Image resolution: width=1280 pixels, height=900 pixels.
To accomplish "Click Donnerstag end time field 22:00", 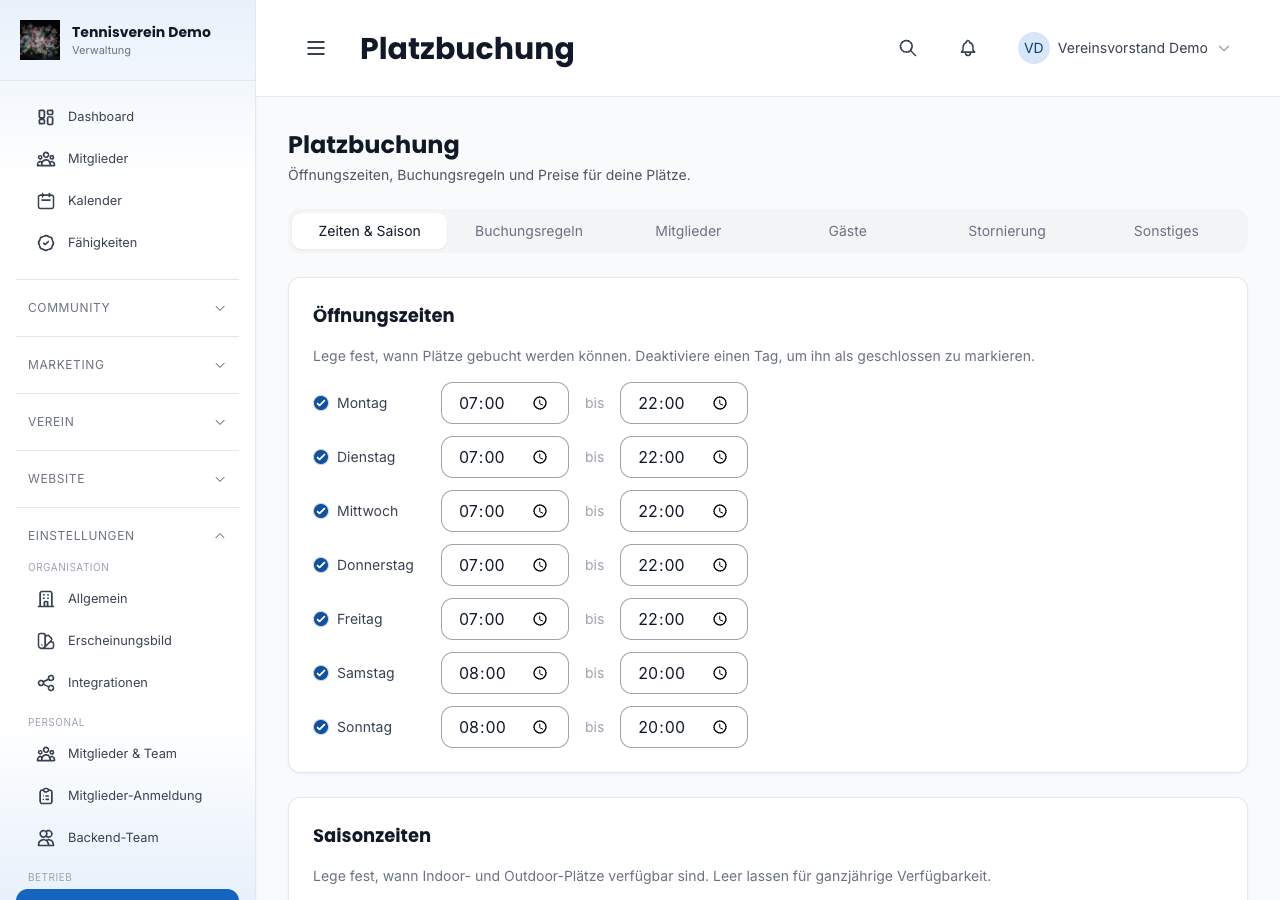I will coord(684,565).
